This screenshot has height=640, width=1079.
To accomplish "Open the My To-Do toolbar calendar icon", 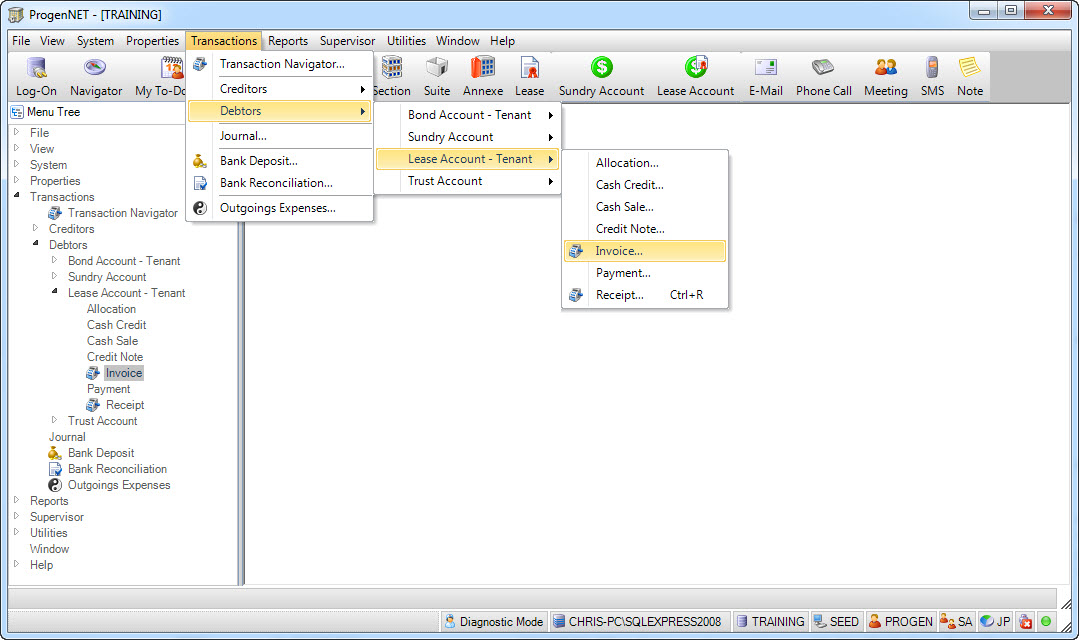I will click(172, 67).
